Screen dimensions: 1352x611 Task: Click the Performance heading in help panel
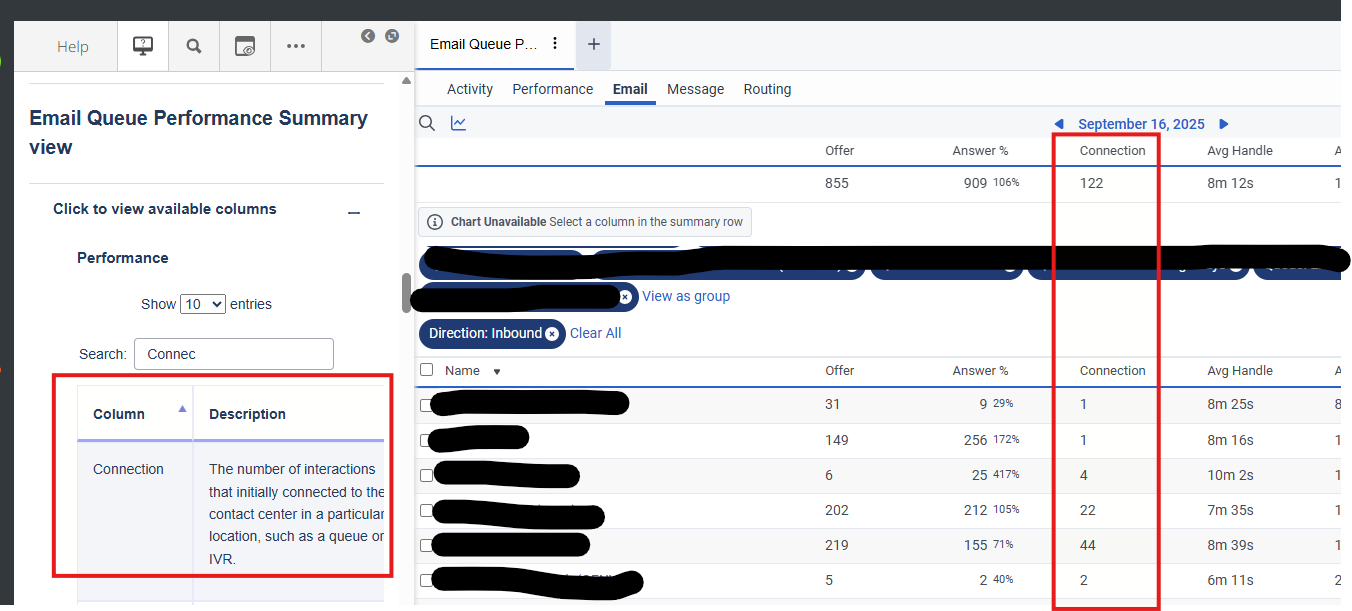tap(123, 258)
